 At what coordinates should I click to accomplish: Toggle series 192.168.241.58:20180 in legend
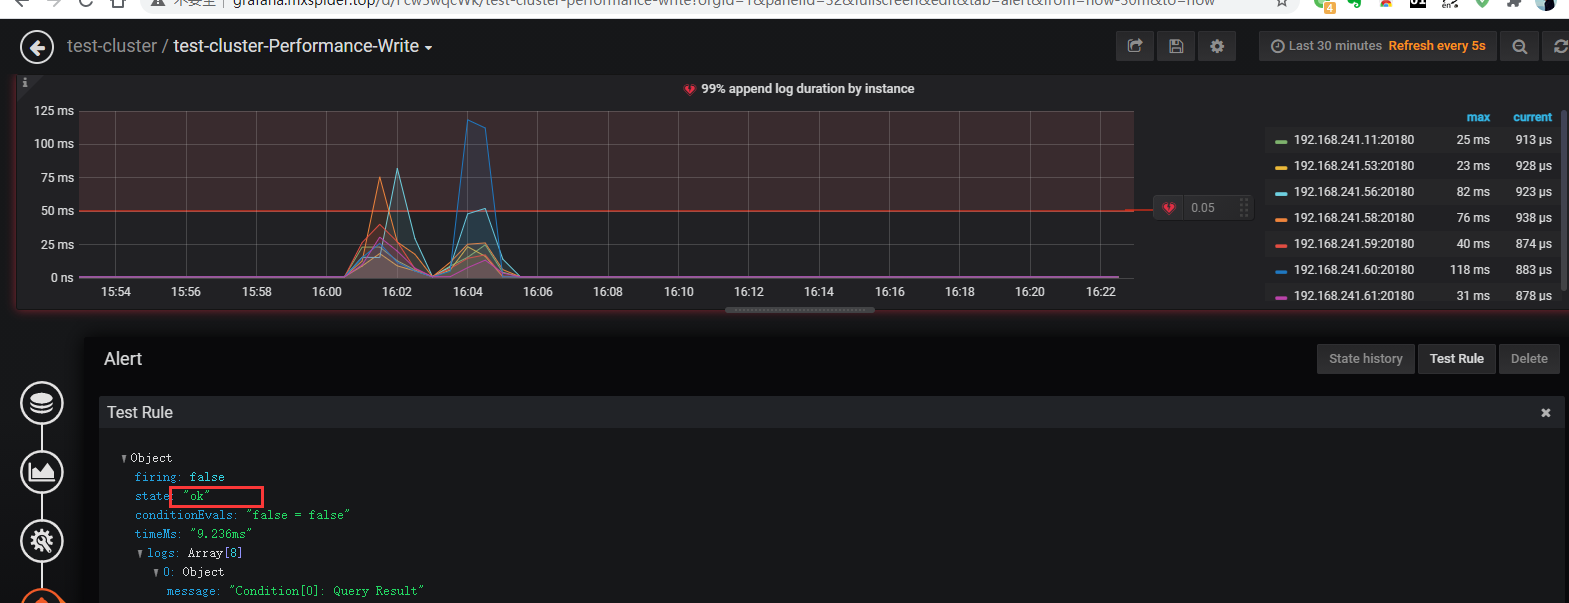pos(1353,218)
